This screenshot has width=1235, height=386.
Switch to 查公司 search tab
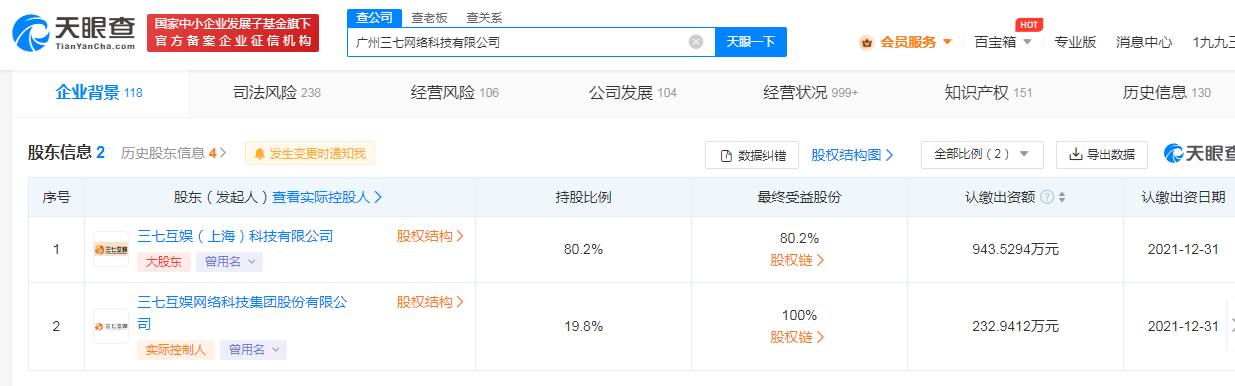click(375, 18)
